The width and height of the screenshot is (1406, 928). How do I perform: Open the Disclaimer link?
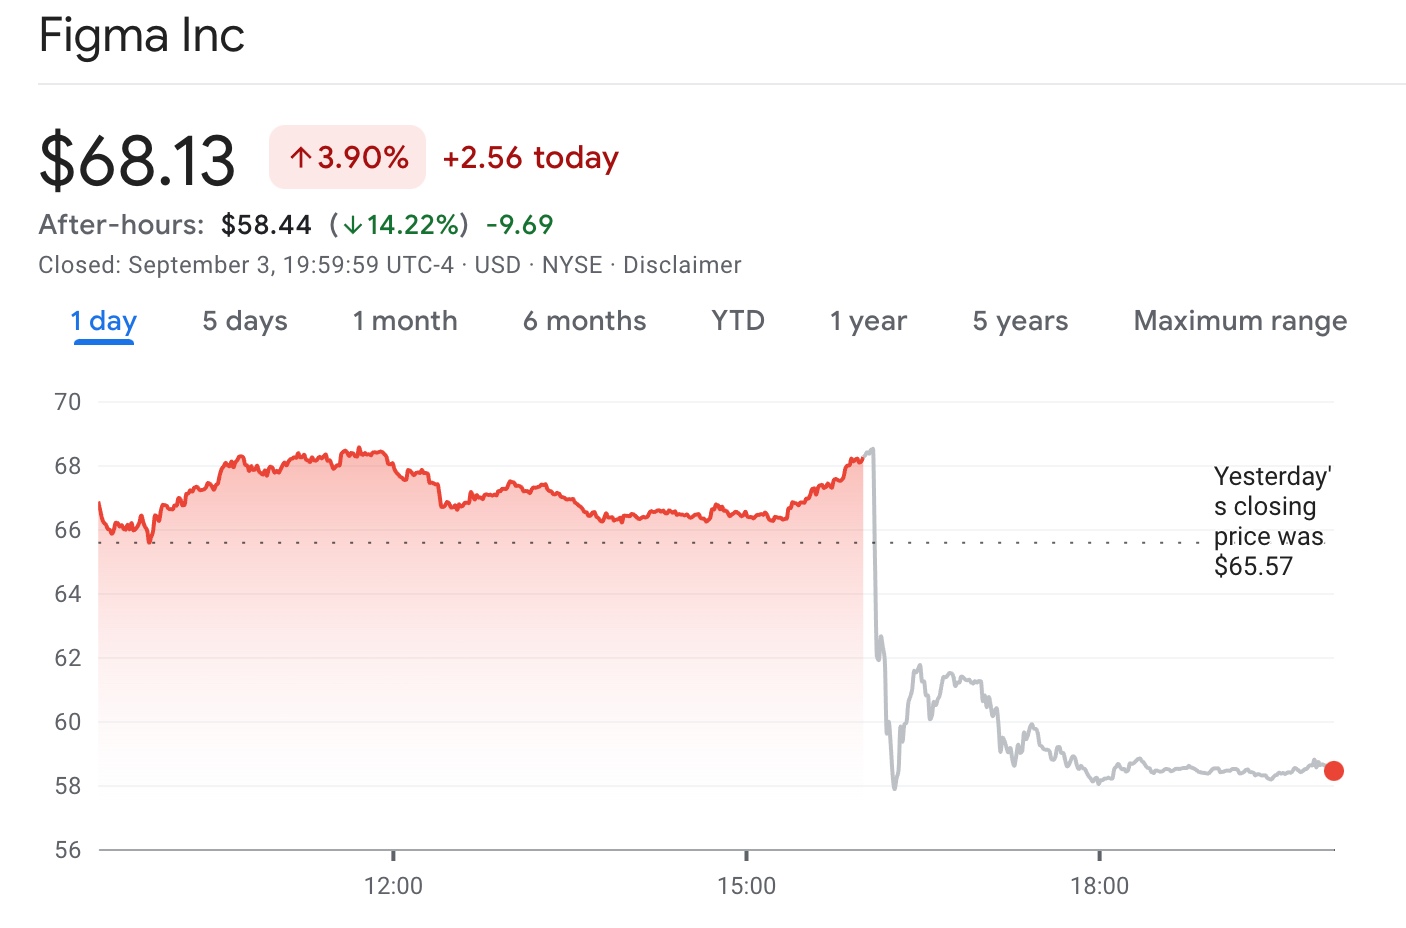tap(682, 265)
